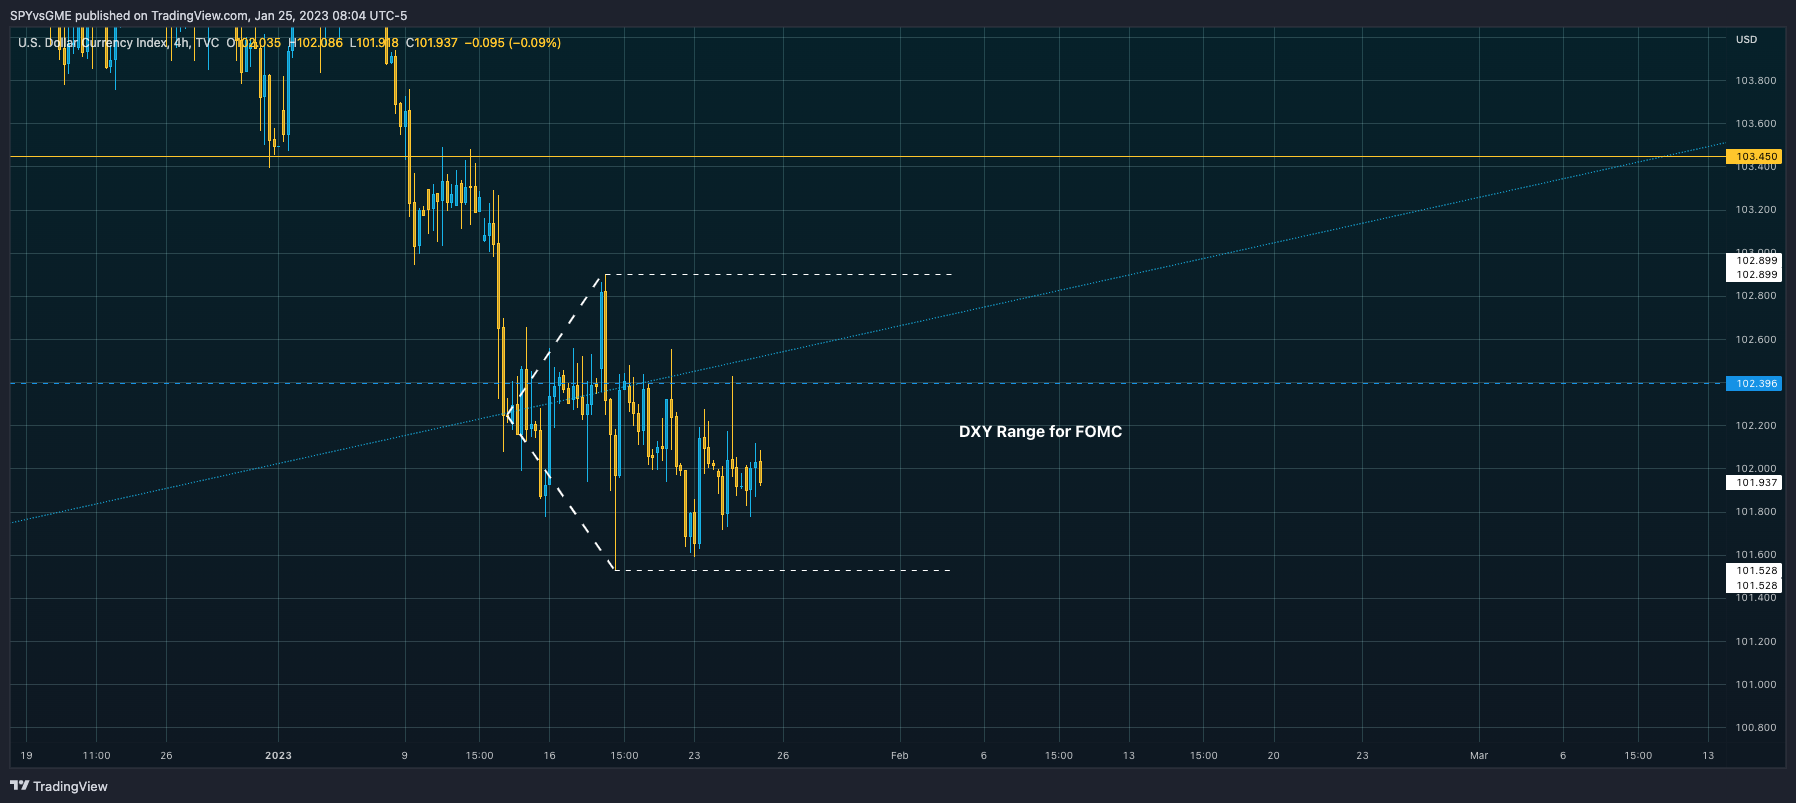The width and height of the screenshot is (1796, 803).
Task: Select the lower dashed white range line
Action: (x=782, y=571)
